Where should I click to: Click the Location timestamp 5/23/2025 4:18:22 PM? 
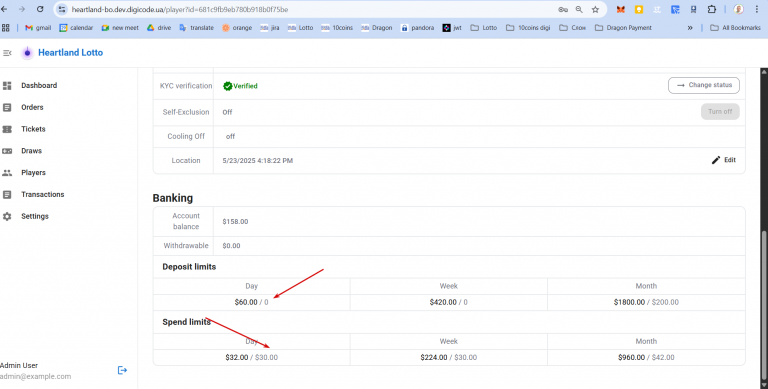coord(258,161)
